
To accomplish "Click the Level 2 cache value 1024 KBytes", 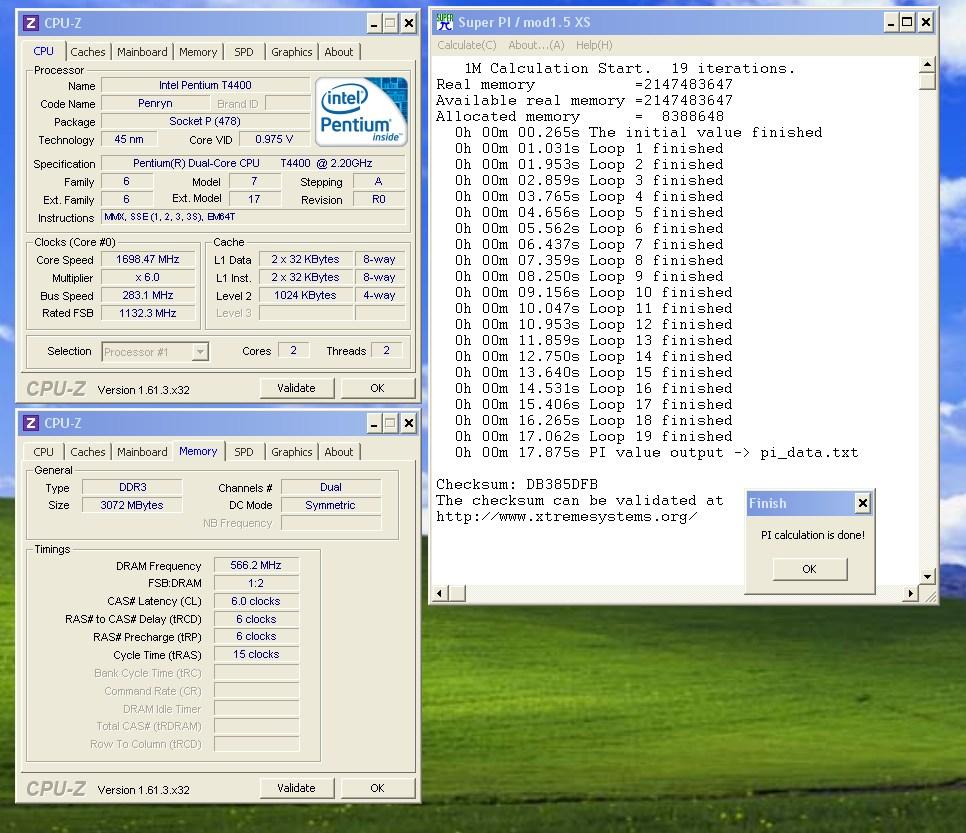I will pyautogui.click(x=306, y=295).
